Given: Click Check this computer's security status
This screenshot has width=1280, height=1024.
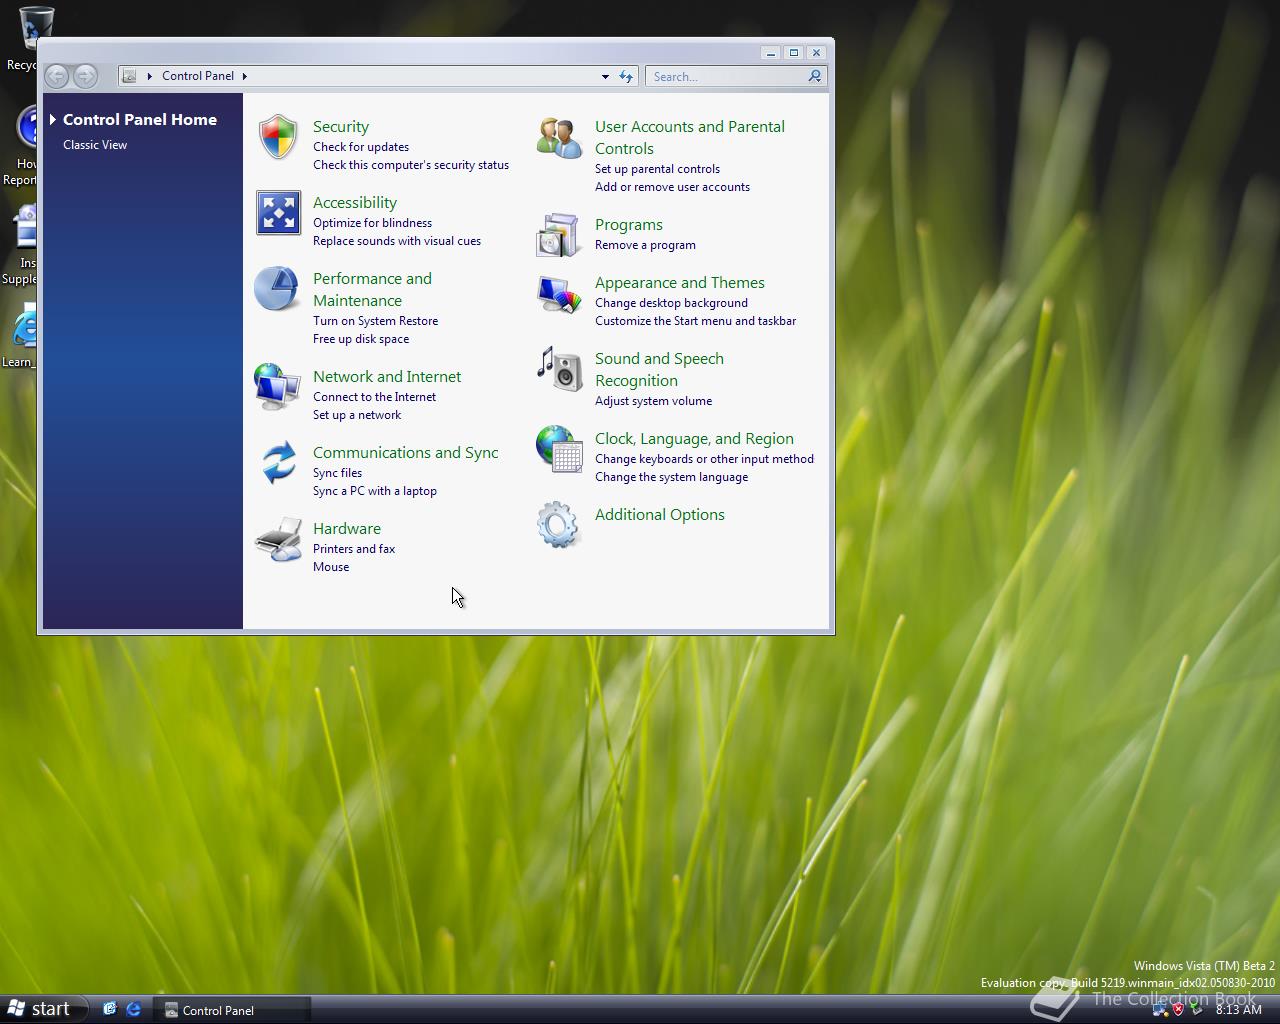Looking at the screenshot, I should (411, 165).
